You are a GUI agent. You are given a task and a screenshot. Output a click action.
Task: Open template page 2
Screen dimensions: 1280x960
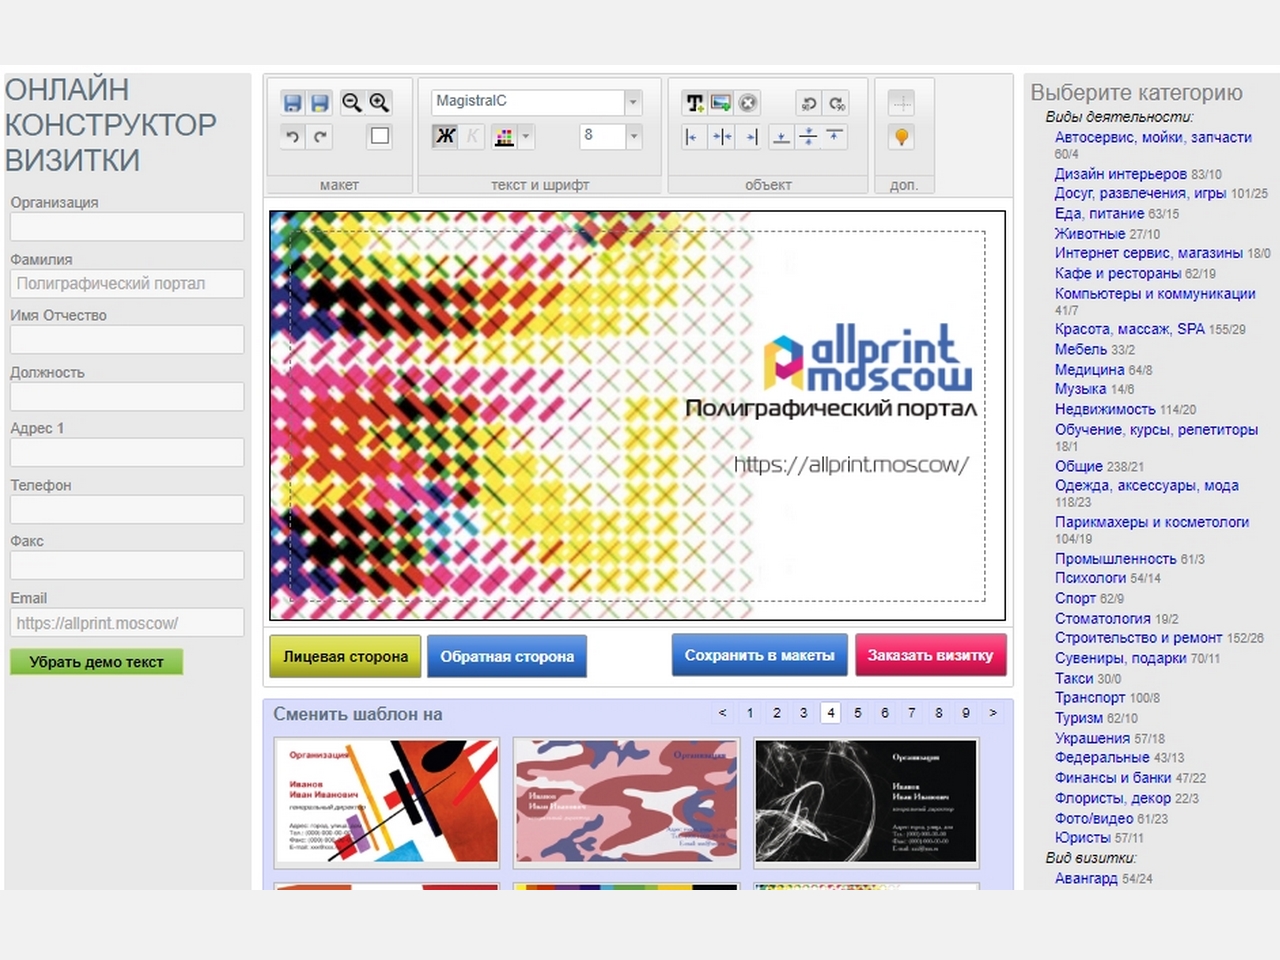pos(777,713)
